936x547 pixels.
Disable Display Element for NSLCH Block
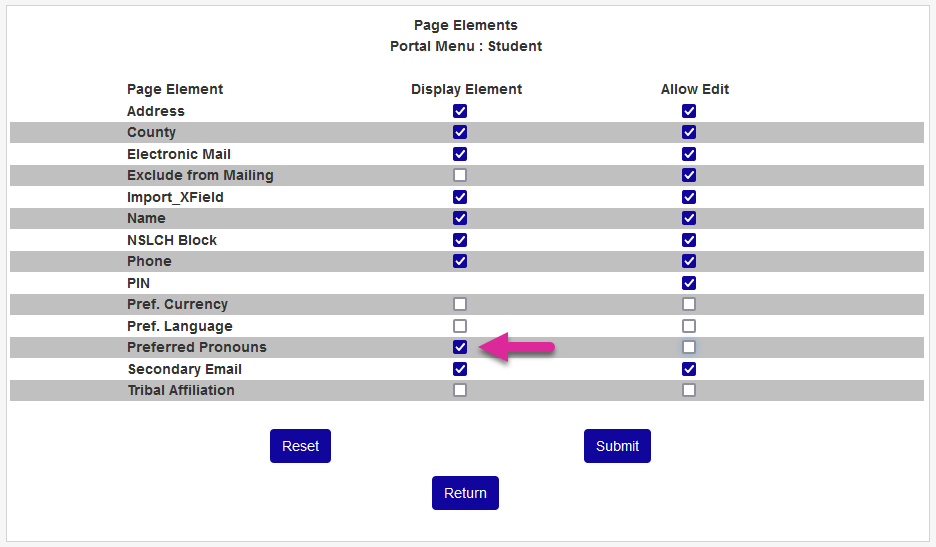460,240
